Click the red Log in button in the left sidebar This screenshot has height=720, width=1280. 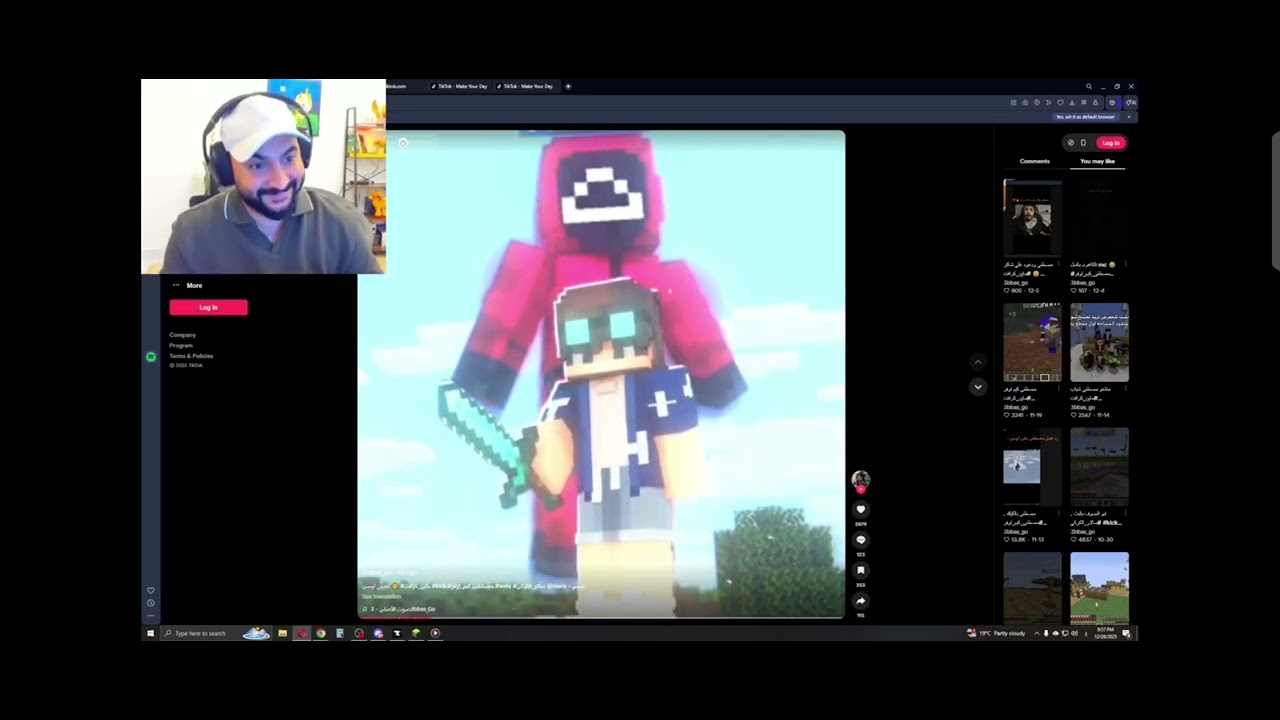[x=208, y=307]
